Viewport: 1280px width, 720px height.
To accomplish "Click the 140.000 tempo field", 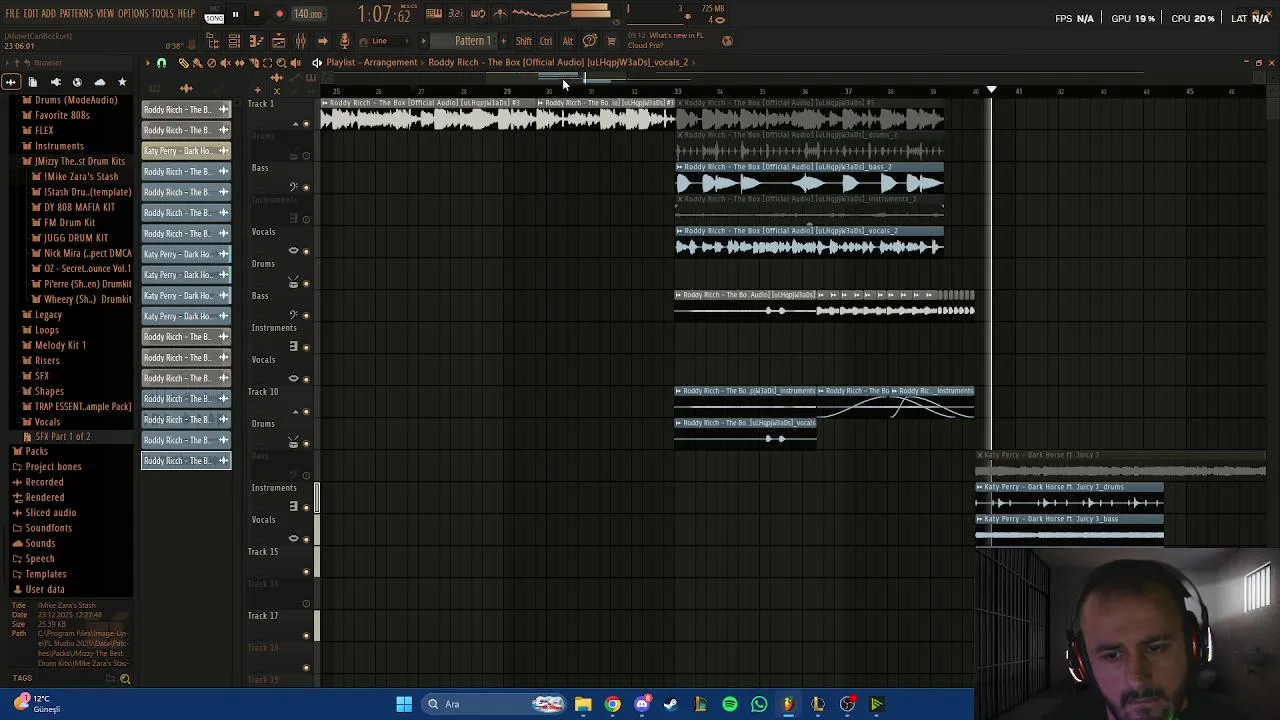I will 307,14.
